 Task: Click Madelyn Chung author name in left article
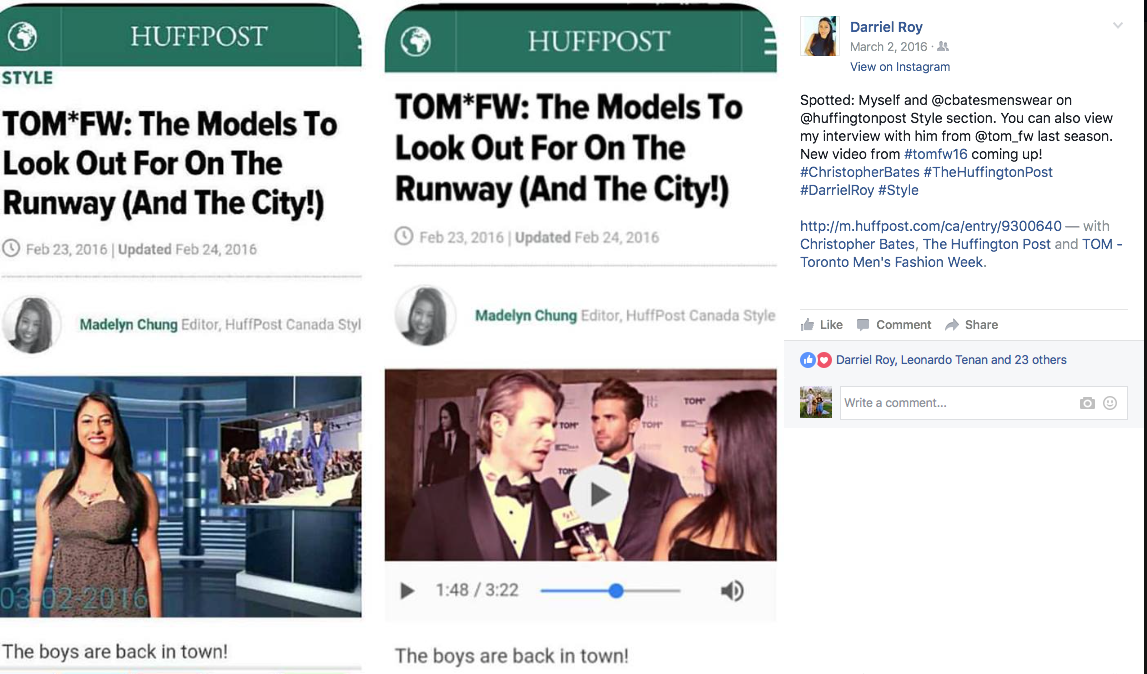click(x=128, y=324)
